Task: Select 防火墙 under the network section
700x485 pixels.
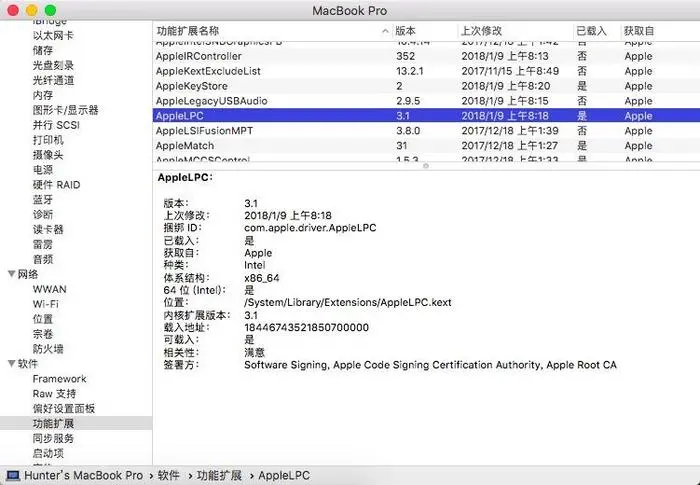Action: [48, 349]
